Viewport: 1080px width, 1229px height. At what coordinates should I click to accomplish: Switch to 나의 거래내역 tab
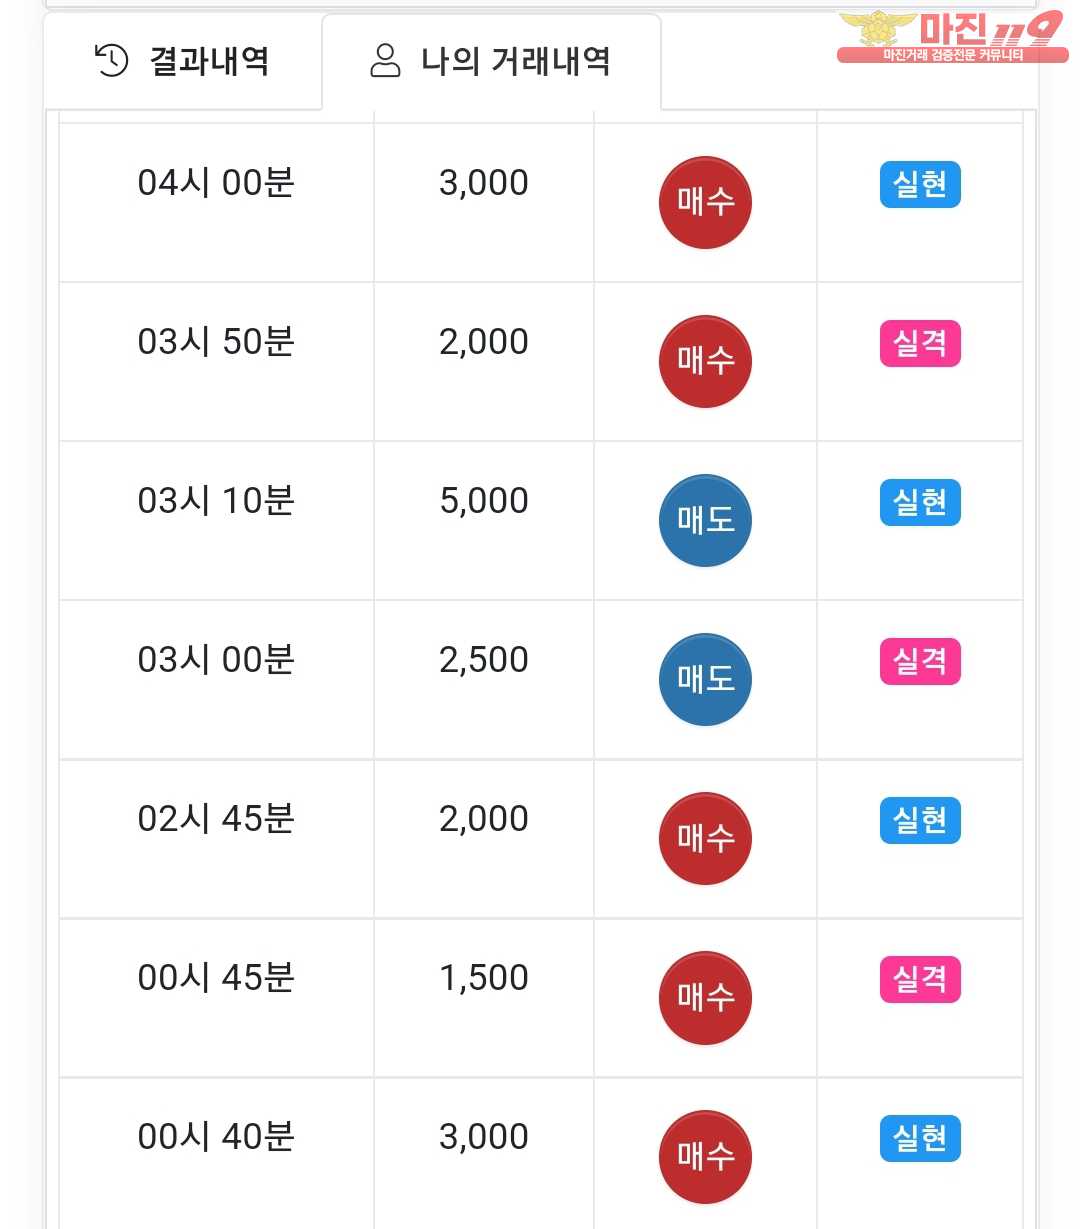(x=491, y=61)
